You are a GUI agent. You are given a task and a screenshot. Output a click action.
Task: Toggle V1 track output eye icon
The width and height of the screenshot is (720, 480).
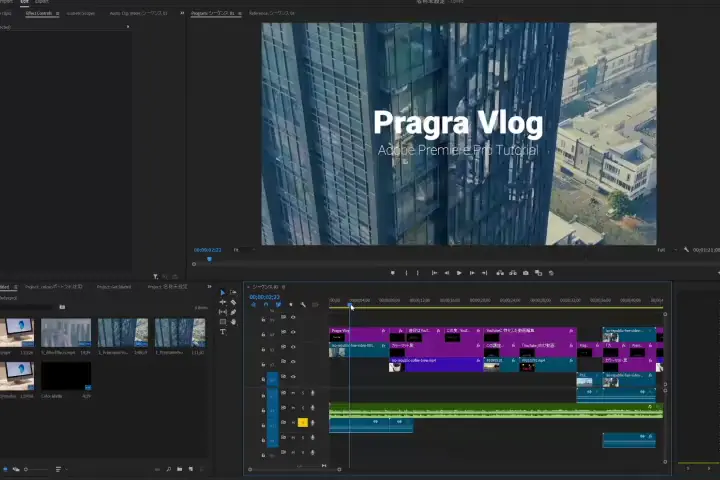pyautogui.click(x=293, y=377)
